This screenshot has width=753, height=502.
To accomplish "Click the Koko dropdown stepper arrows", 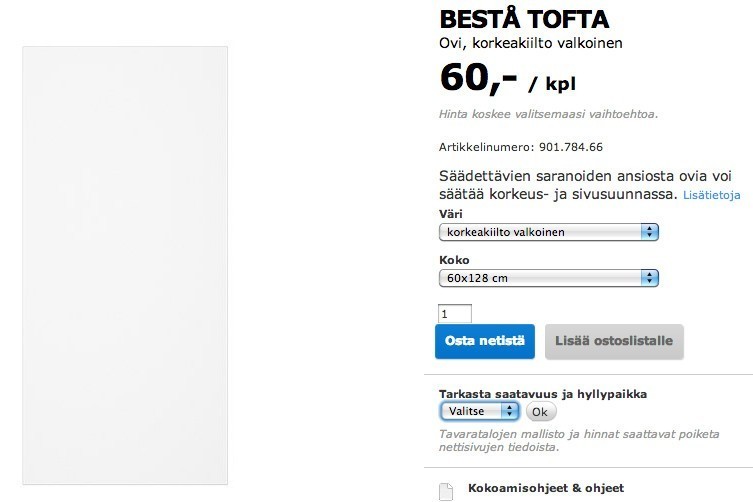I will coord(649,278).
